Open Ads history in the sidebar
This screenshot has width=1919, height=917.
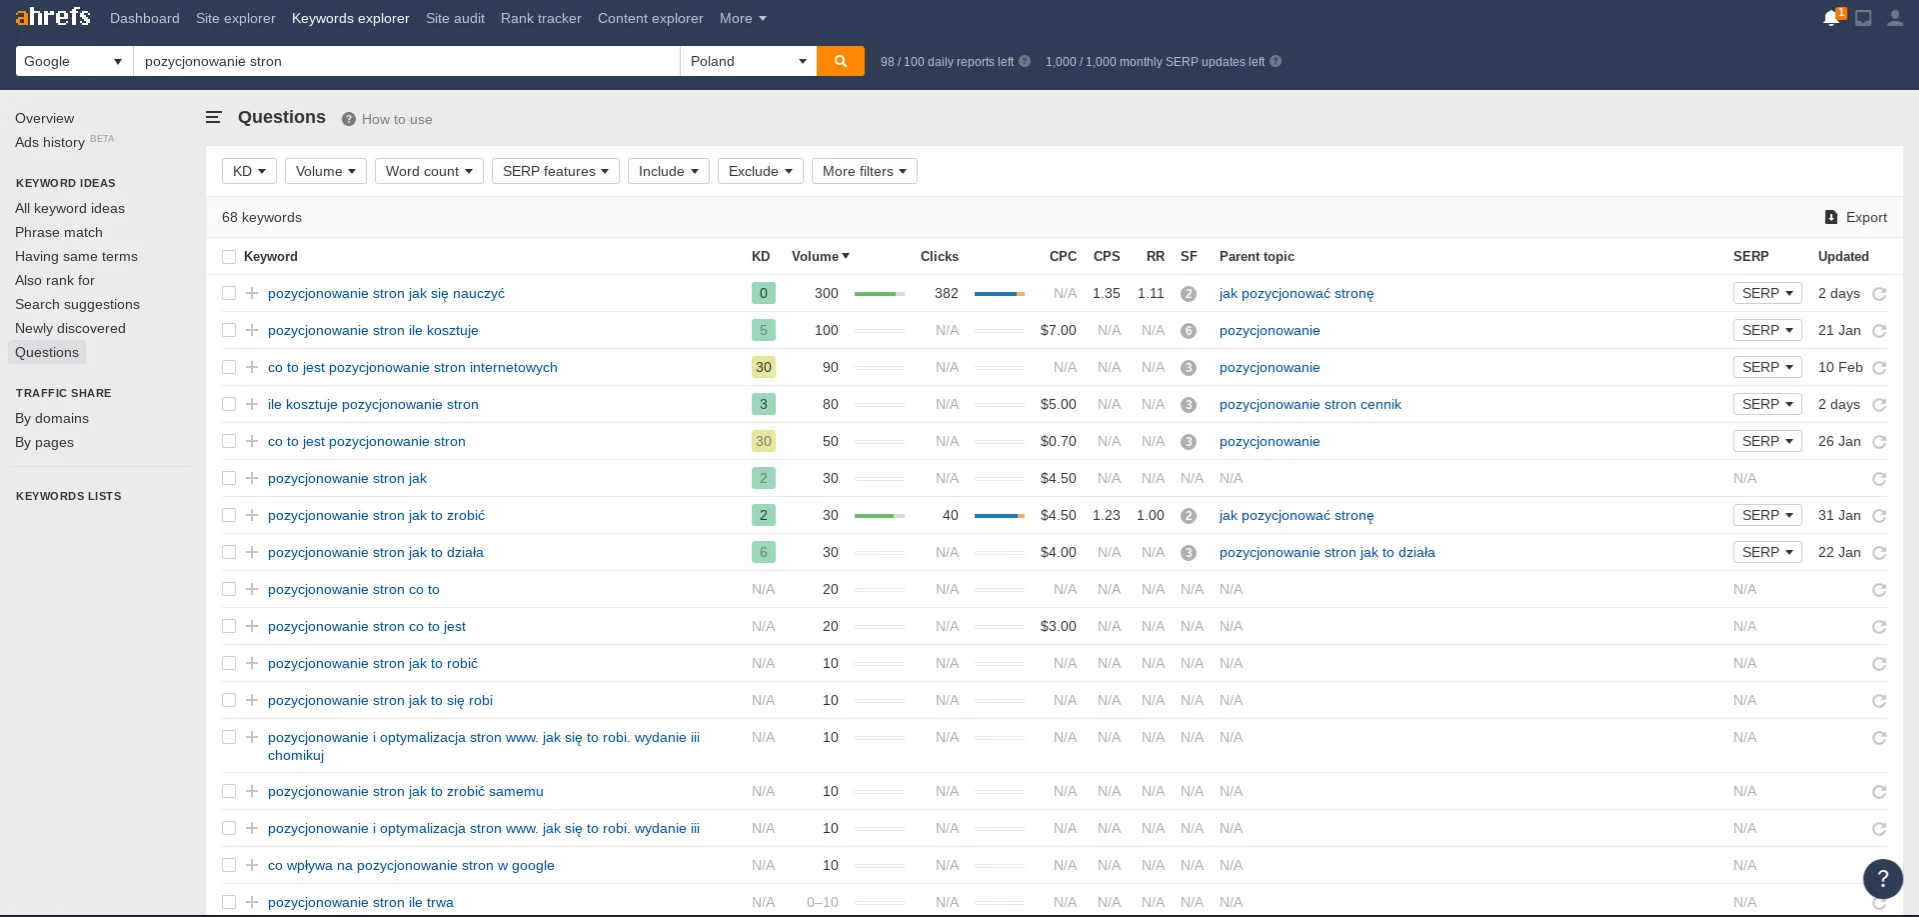[50, 142]
